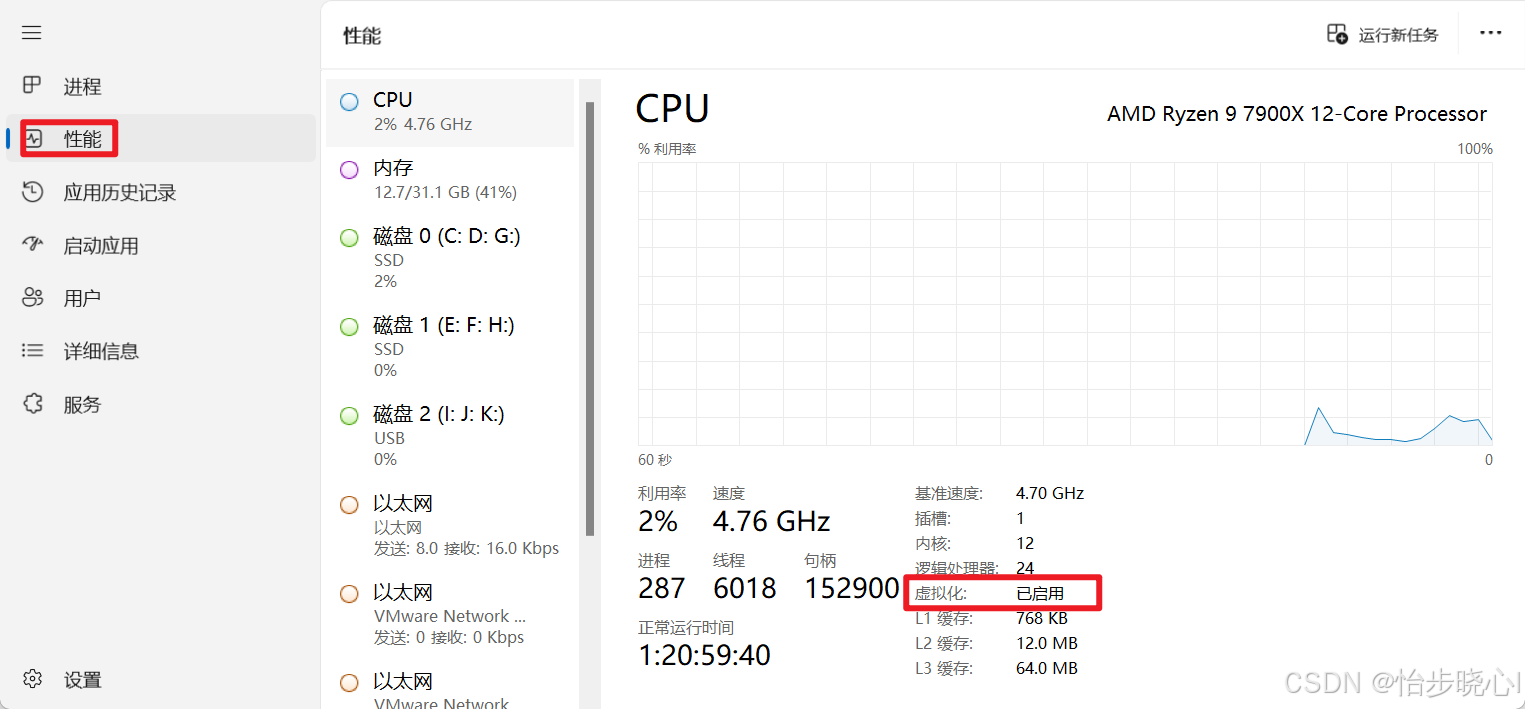Open Settings (设置) gear icon

tap(32, 679)
